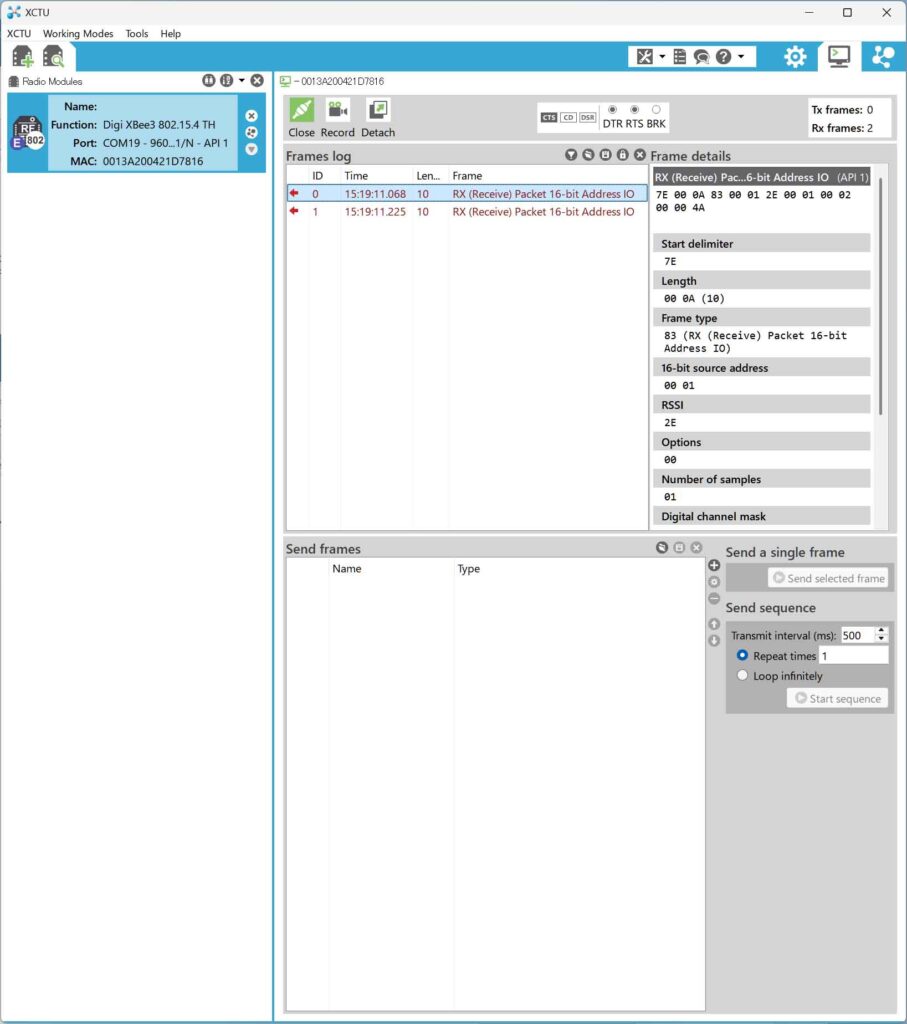Expand the Help dropdown arrow
The height and width of the screenshot is (1024, 907).
pos(741,57)
